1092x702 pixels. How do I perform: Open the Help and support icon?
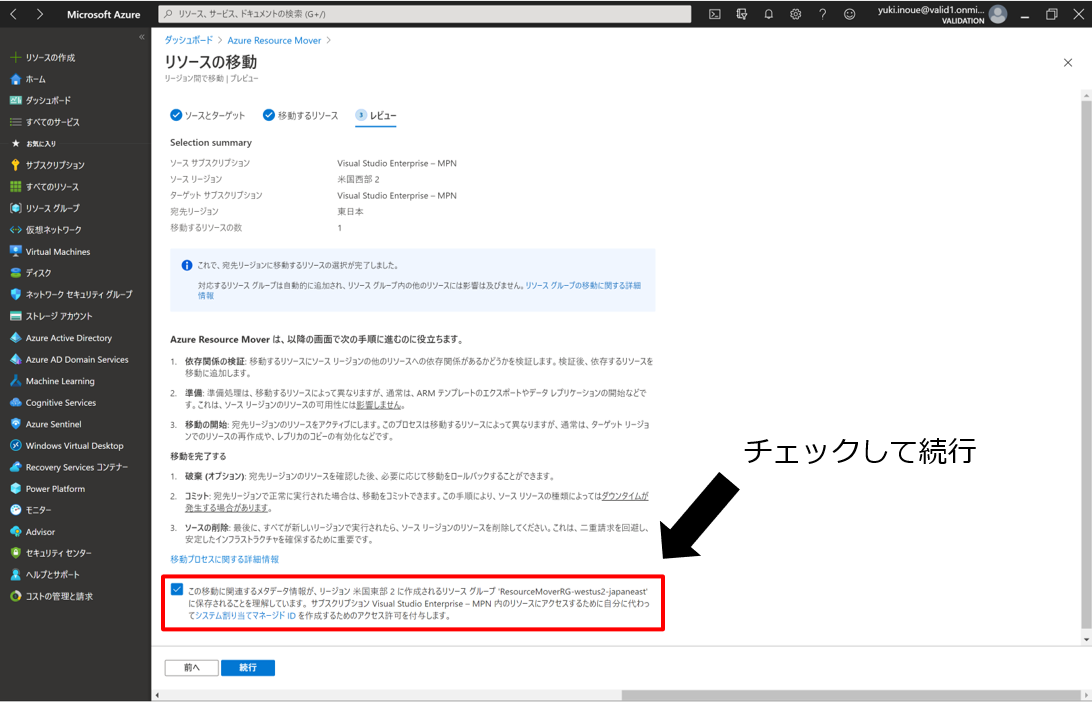[15, 575]
